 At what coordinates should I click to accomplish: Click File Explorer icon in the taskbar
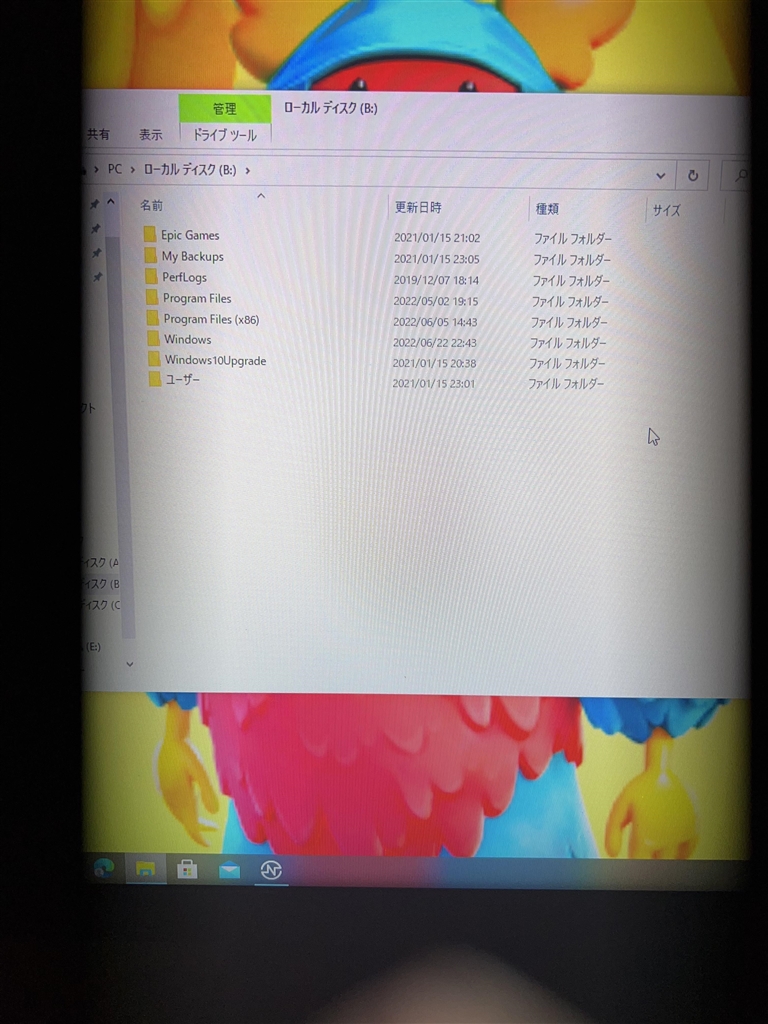coord(145,869)
